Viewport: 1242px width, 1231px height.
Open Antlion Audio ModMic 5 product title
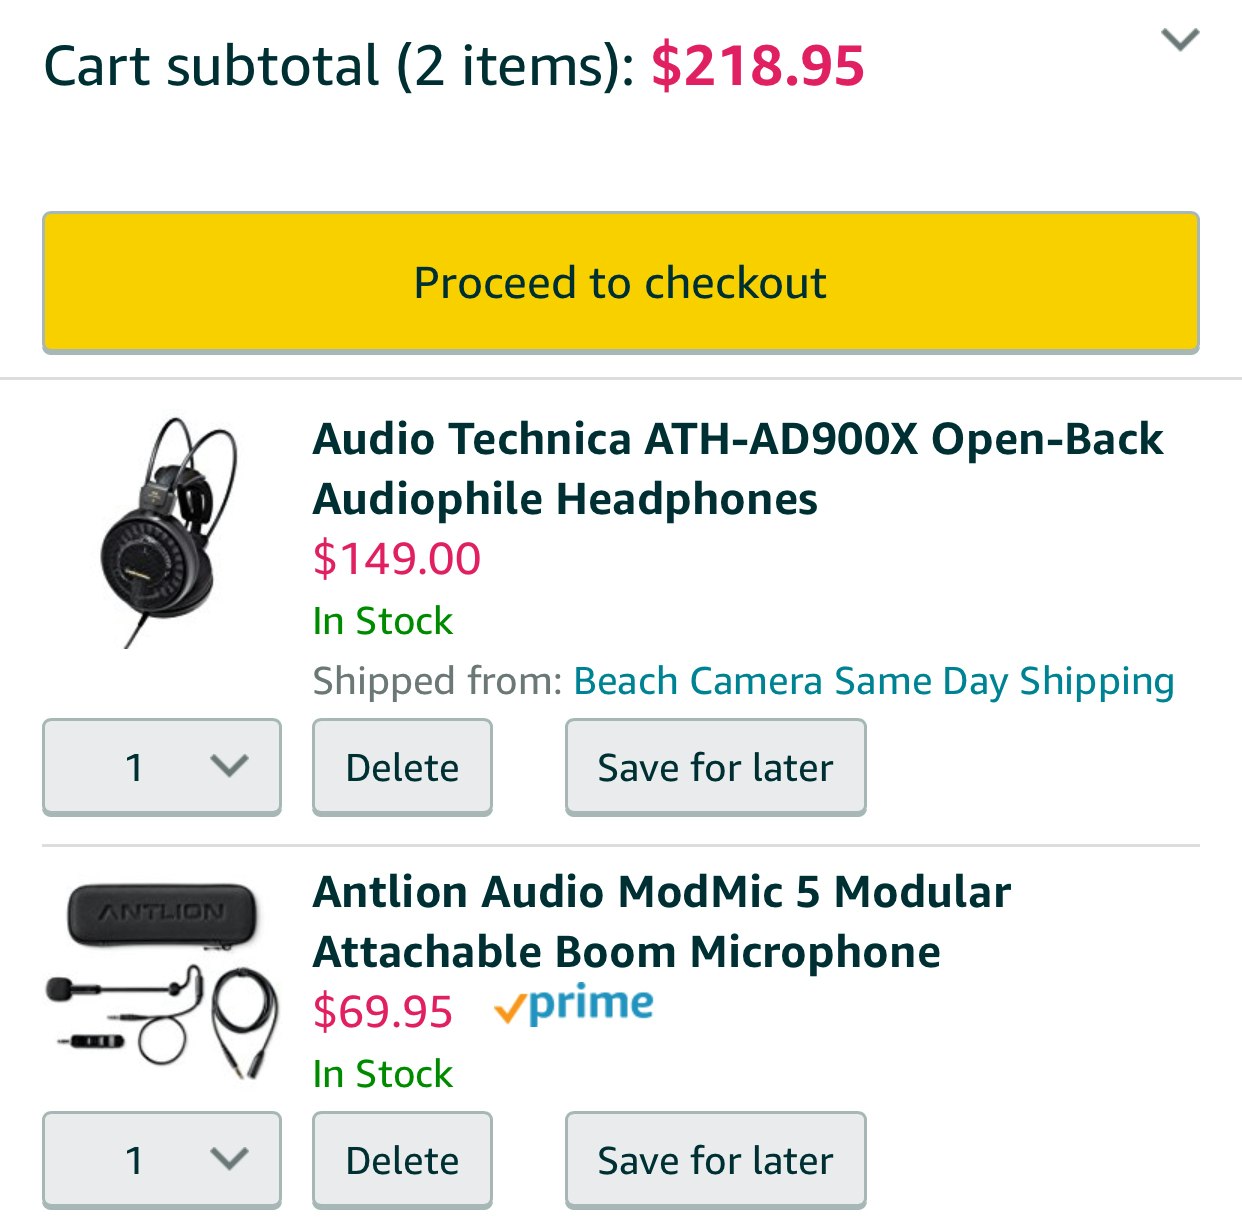tap(661, 921)
